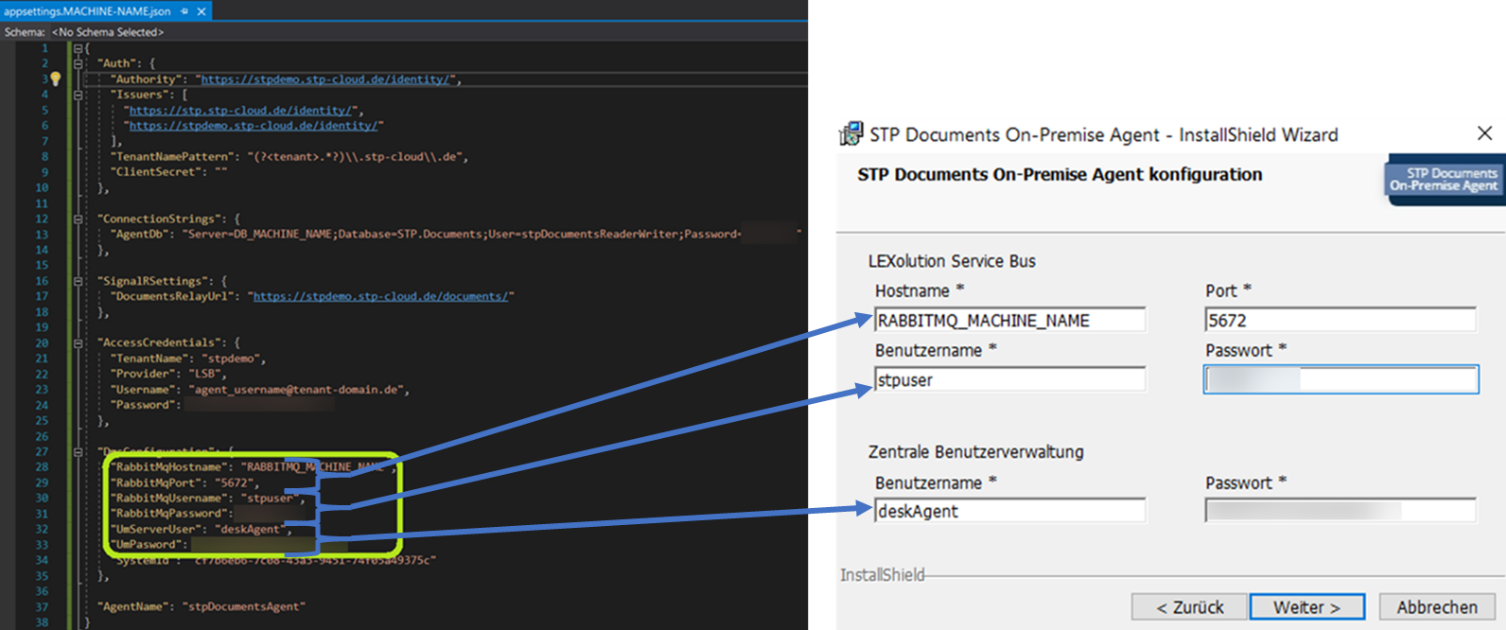
Task: Pin the appsettings.MACHINE-NAME.json tab
Action: coord(183,12)
